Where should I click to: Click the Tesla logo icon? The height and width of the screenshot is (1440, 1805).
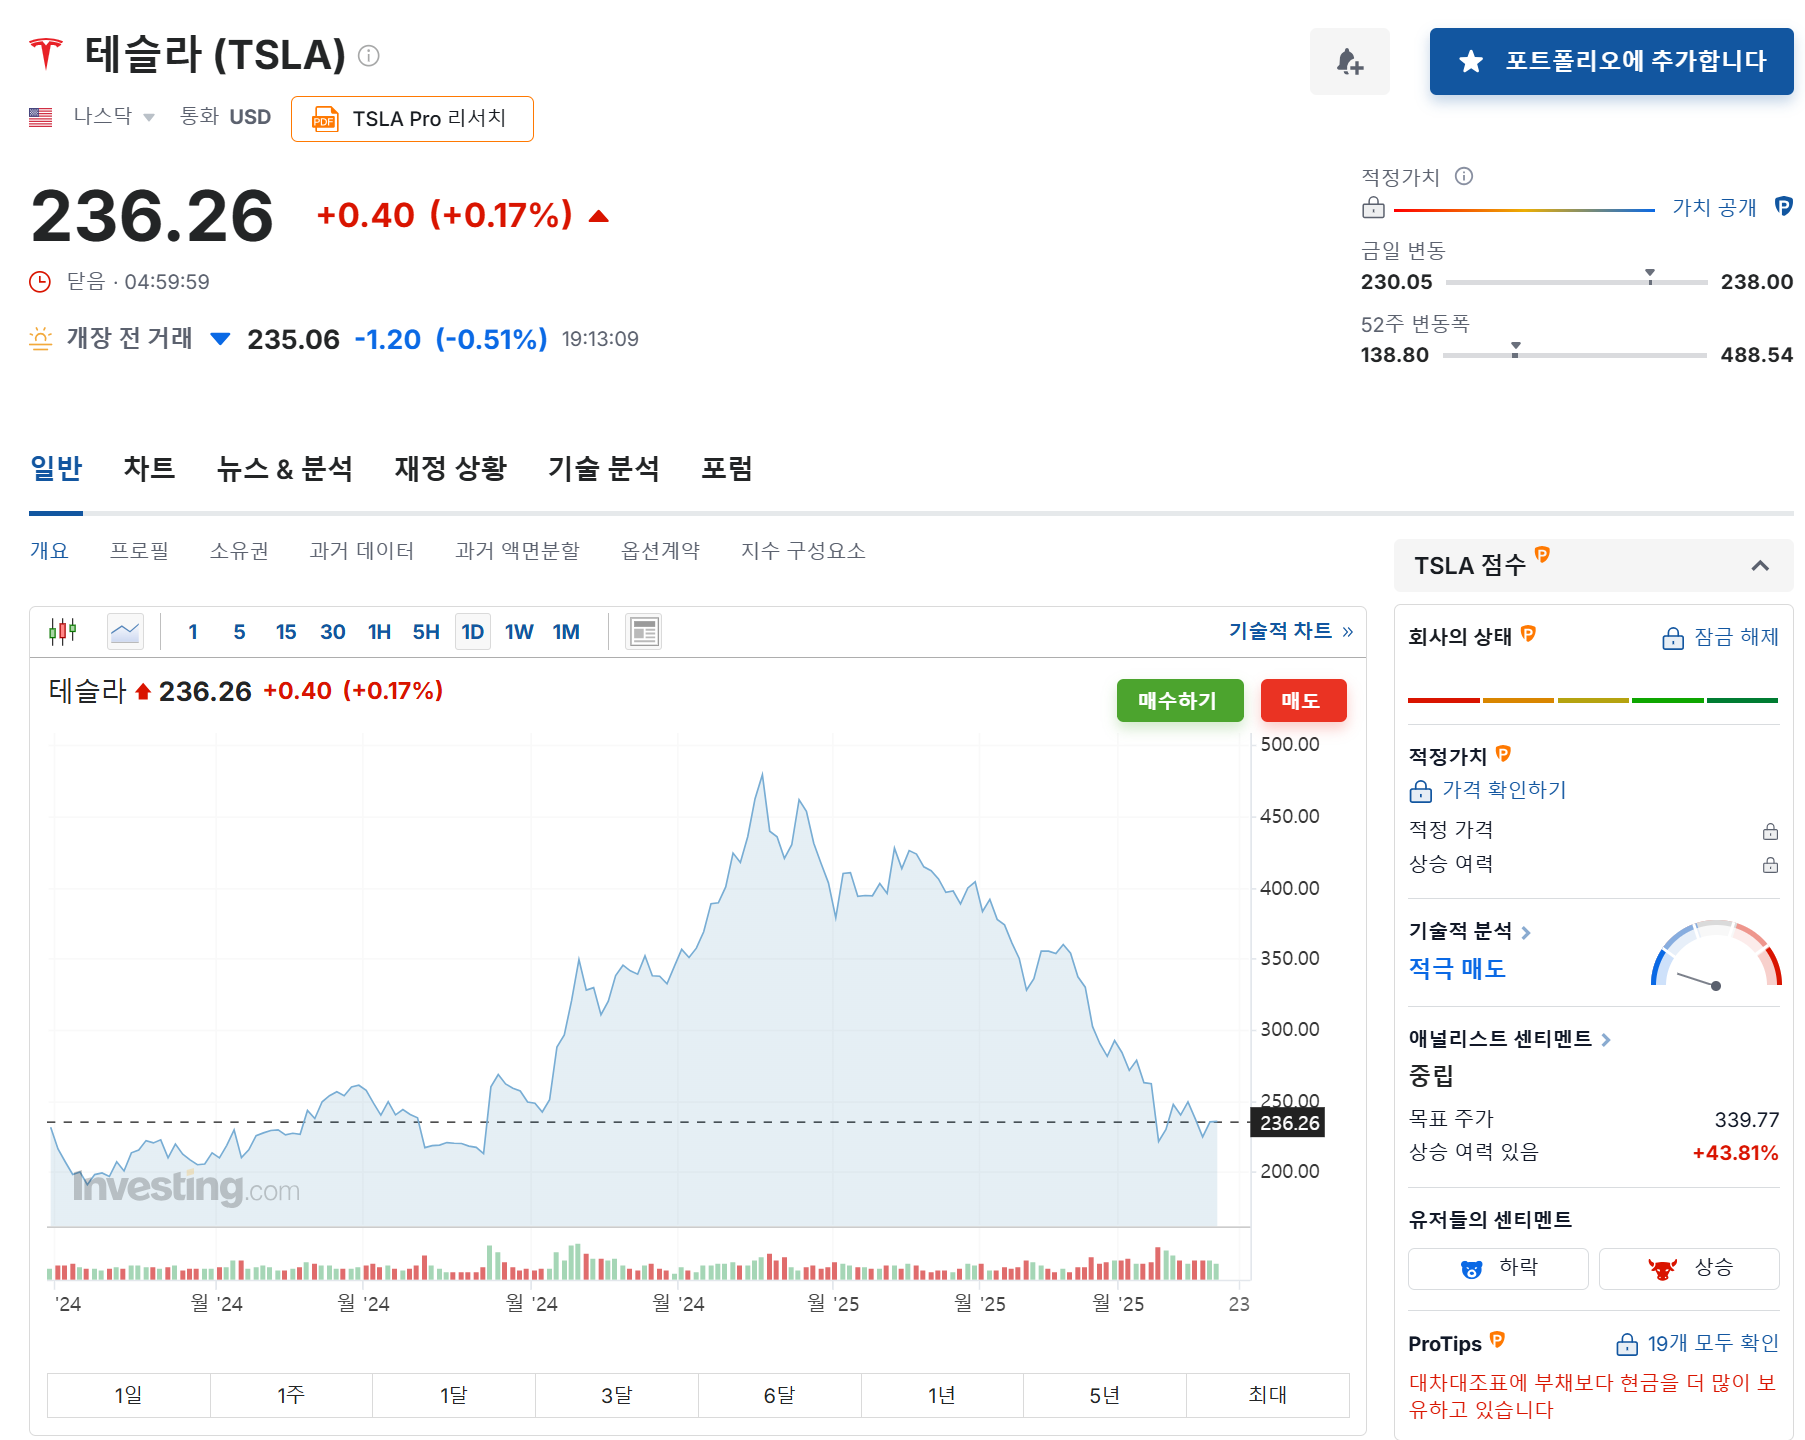click(x=45, y=54)
